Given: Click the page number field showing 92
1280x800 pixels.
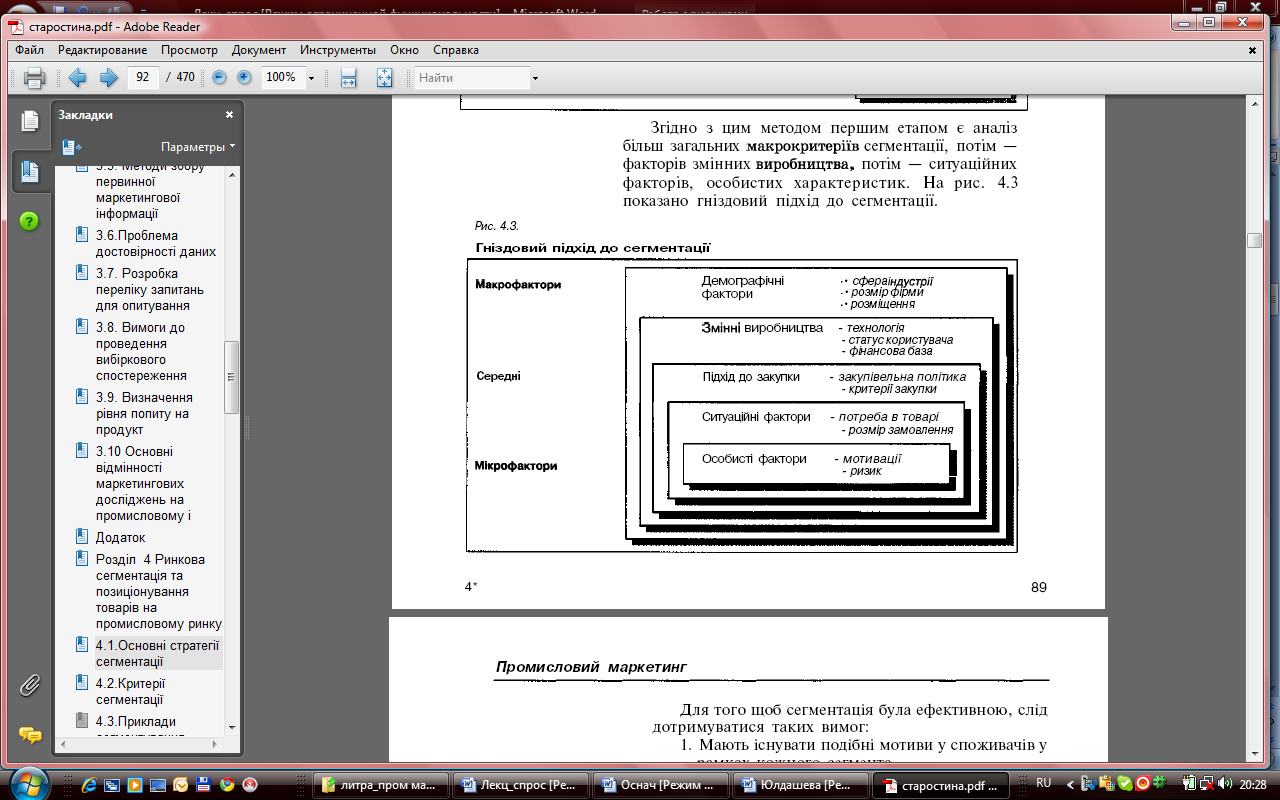Looking at the screenshot, I should click(144, 77).
